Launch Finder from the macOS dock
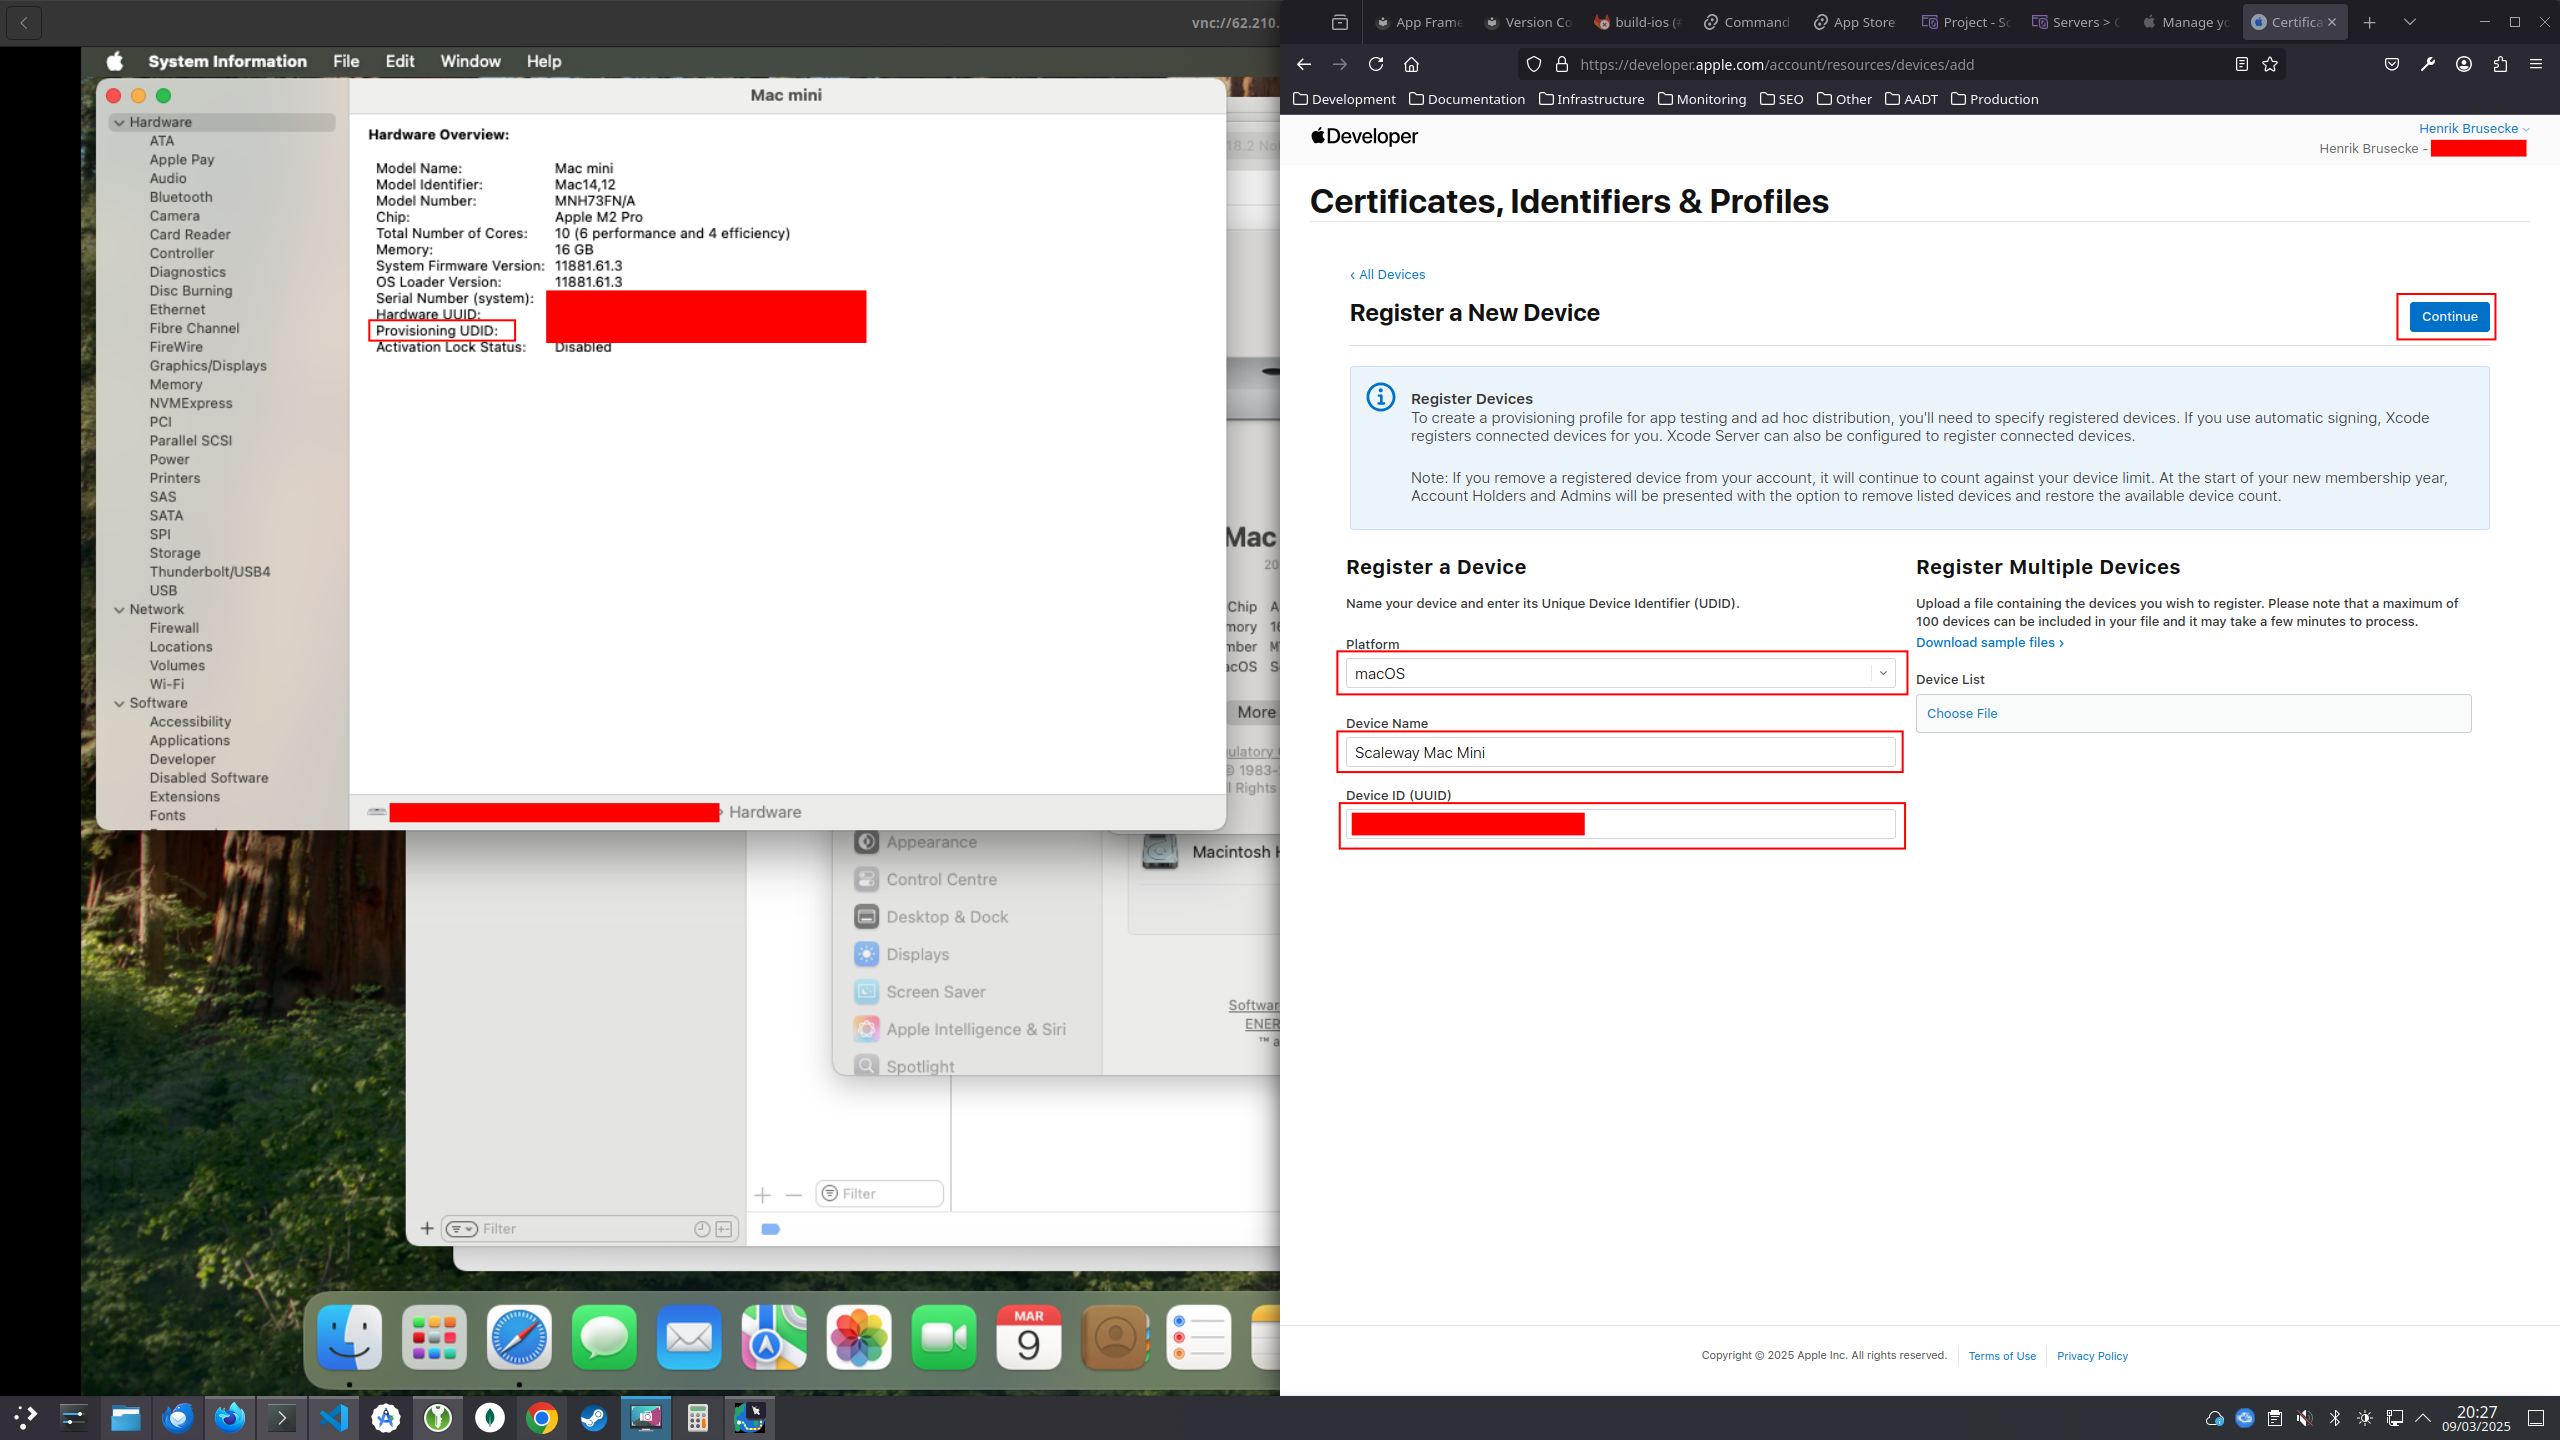This screenshot has width=2560, height=1440. (x=349, y=1337)
